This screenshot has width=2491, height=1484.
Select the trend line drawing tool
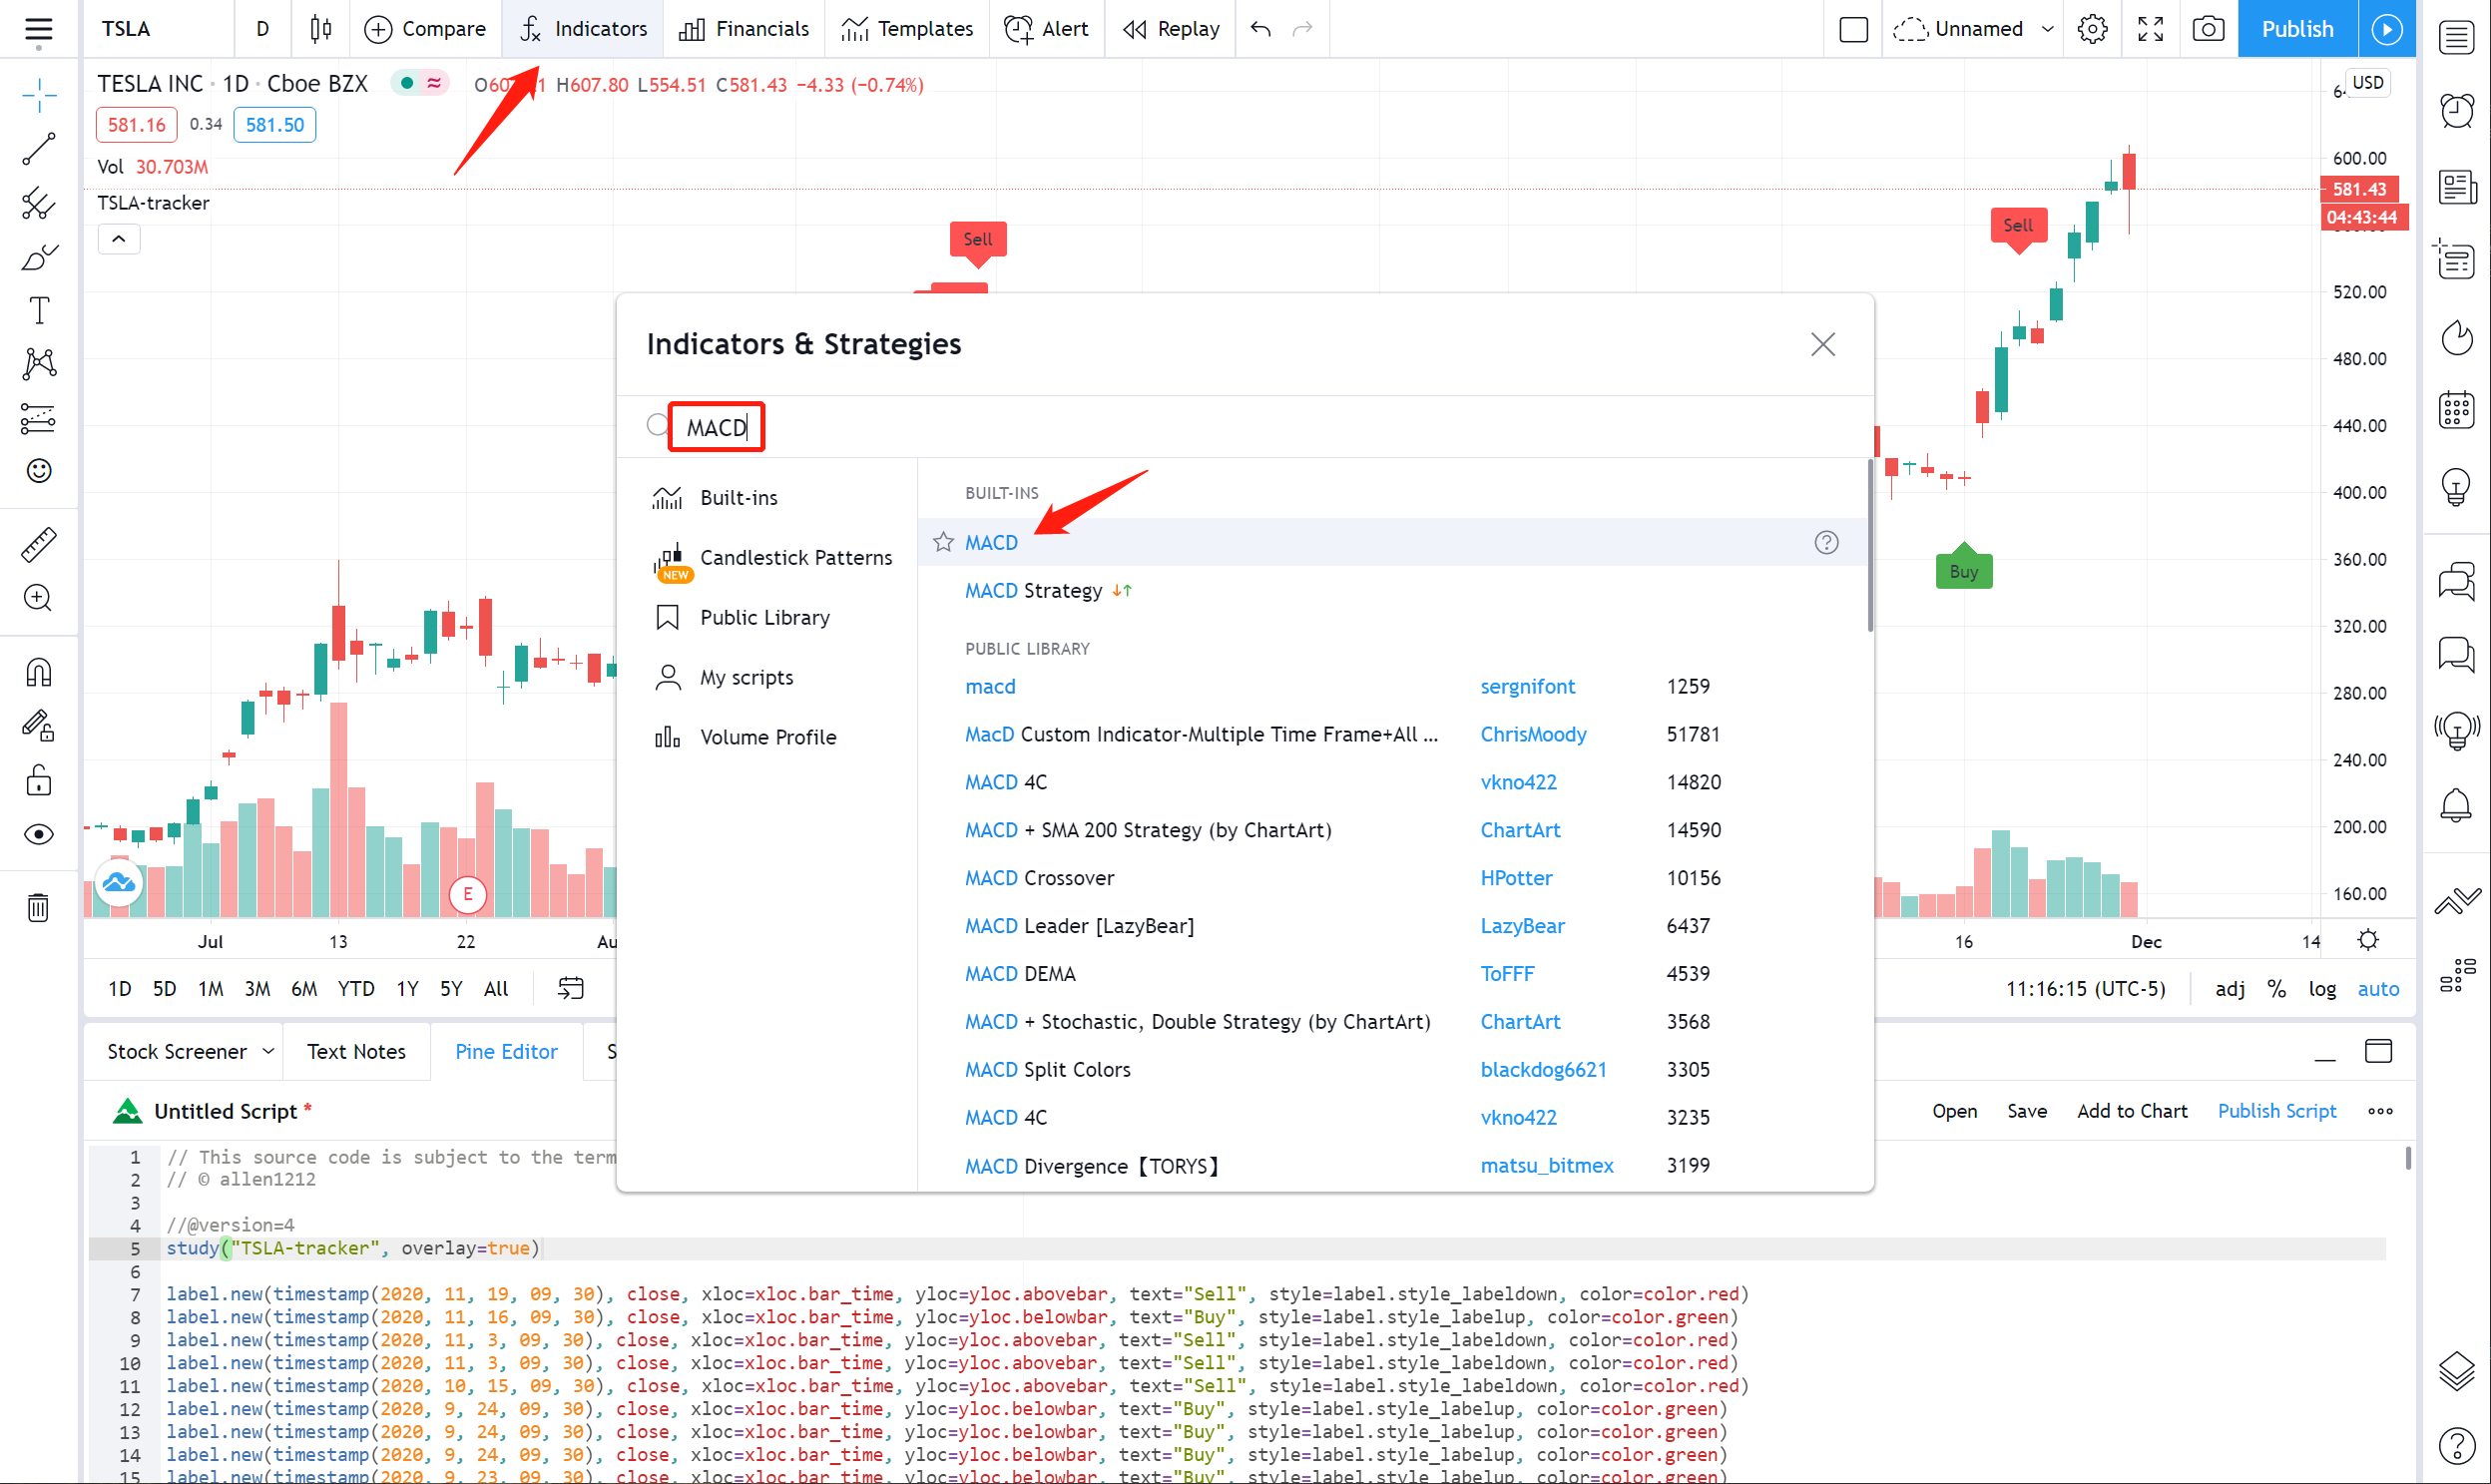[38, 149]
